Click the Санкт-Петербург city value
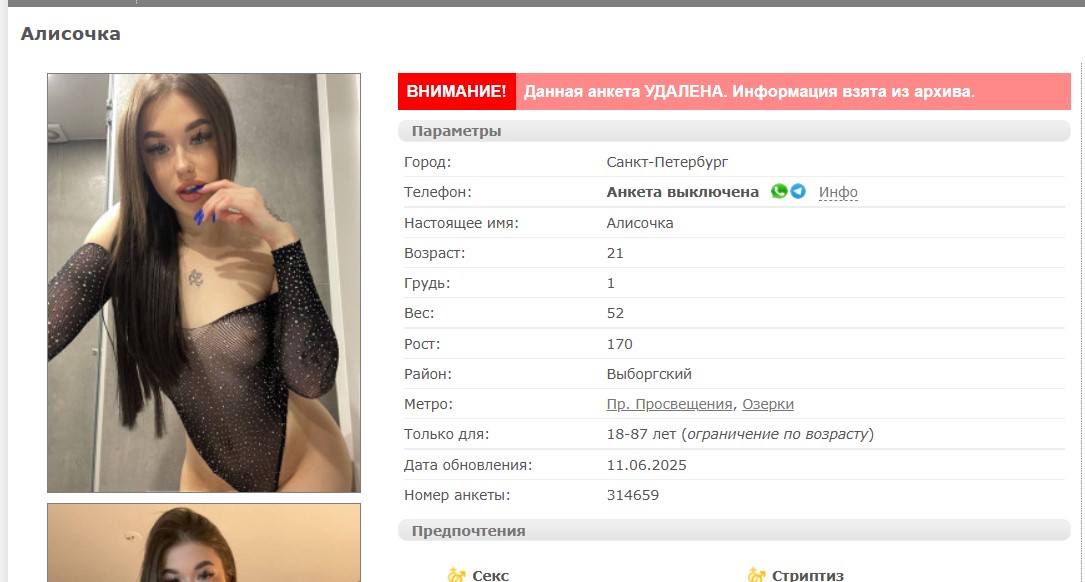 tap(667, 162)
